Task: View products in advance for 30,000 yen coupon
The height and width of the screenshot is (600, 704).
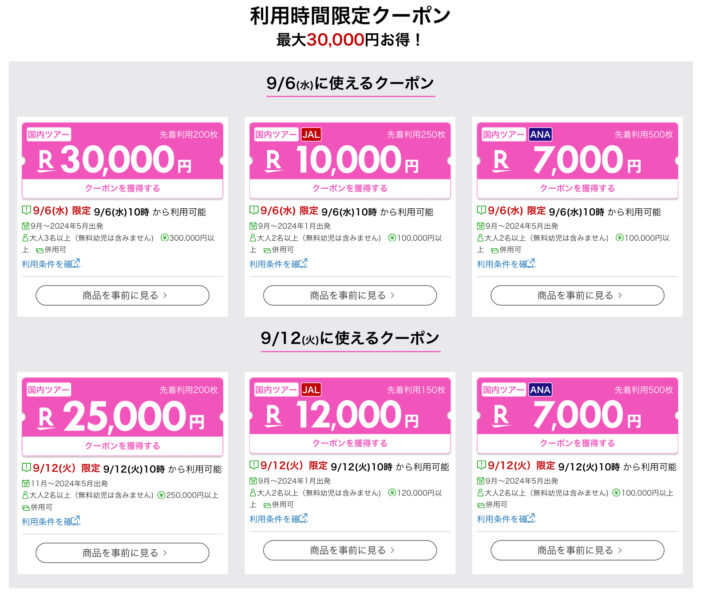Action: tap(123, 296)
